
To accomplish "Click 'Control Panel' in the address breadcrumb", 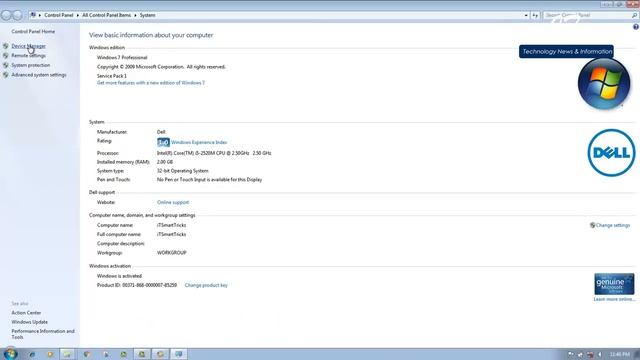I will (58, 15).
